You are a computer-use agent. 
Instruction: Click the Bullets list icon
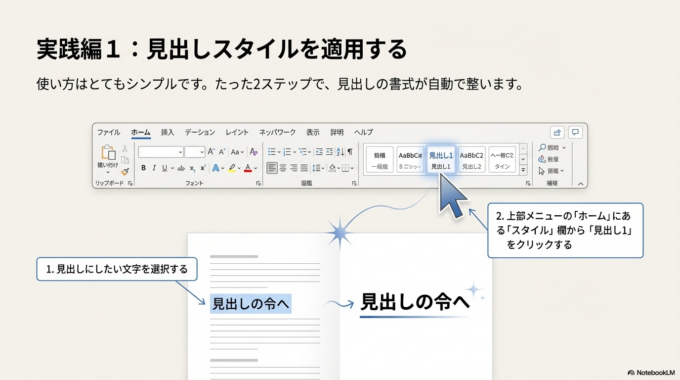point(271,151)
